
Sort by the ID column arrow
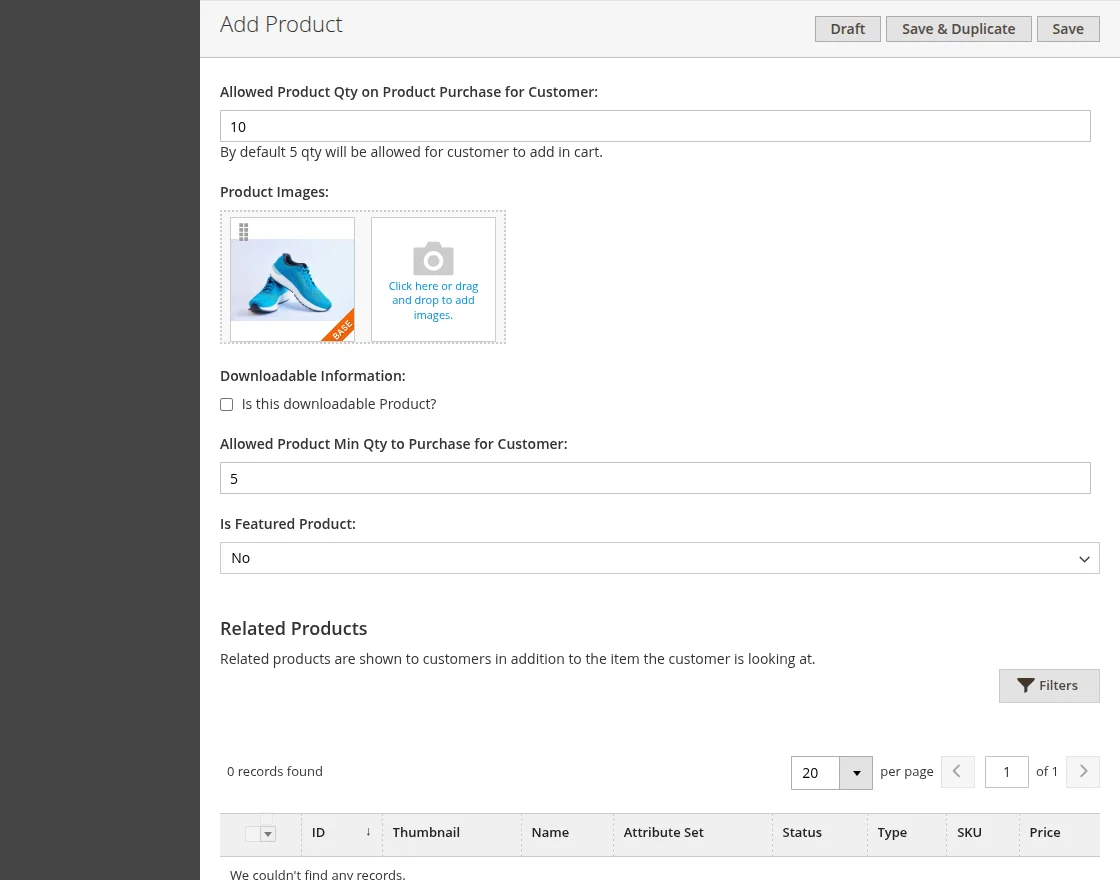(368, 832)
